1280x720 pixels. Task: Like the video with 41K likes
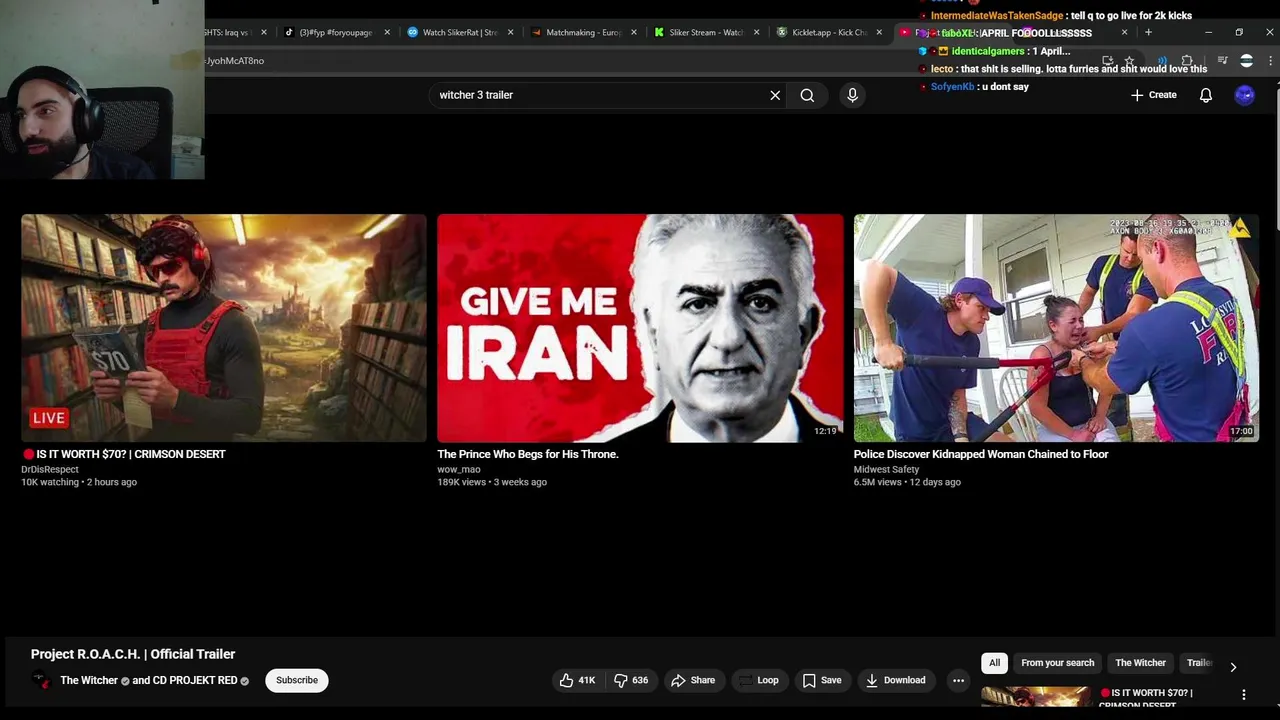(577, 680)
